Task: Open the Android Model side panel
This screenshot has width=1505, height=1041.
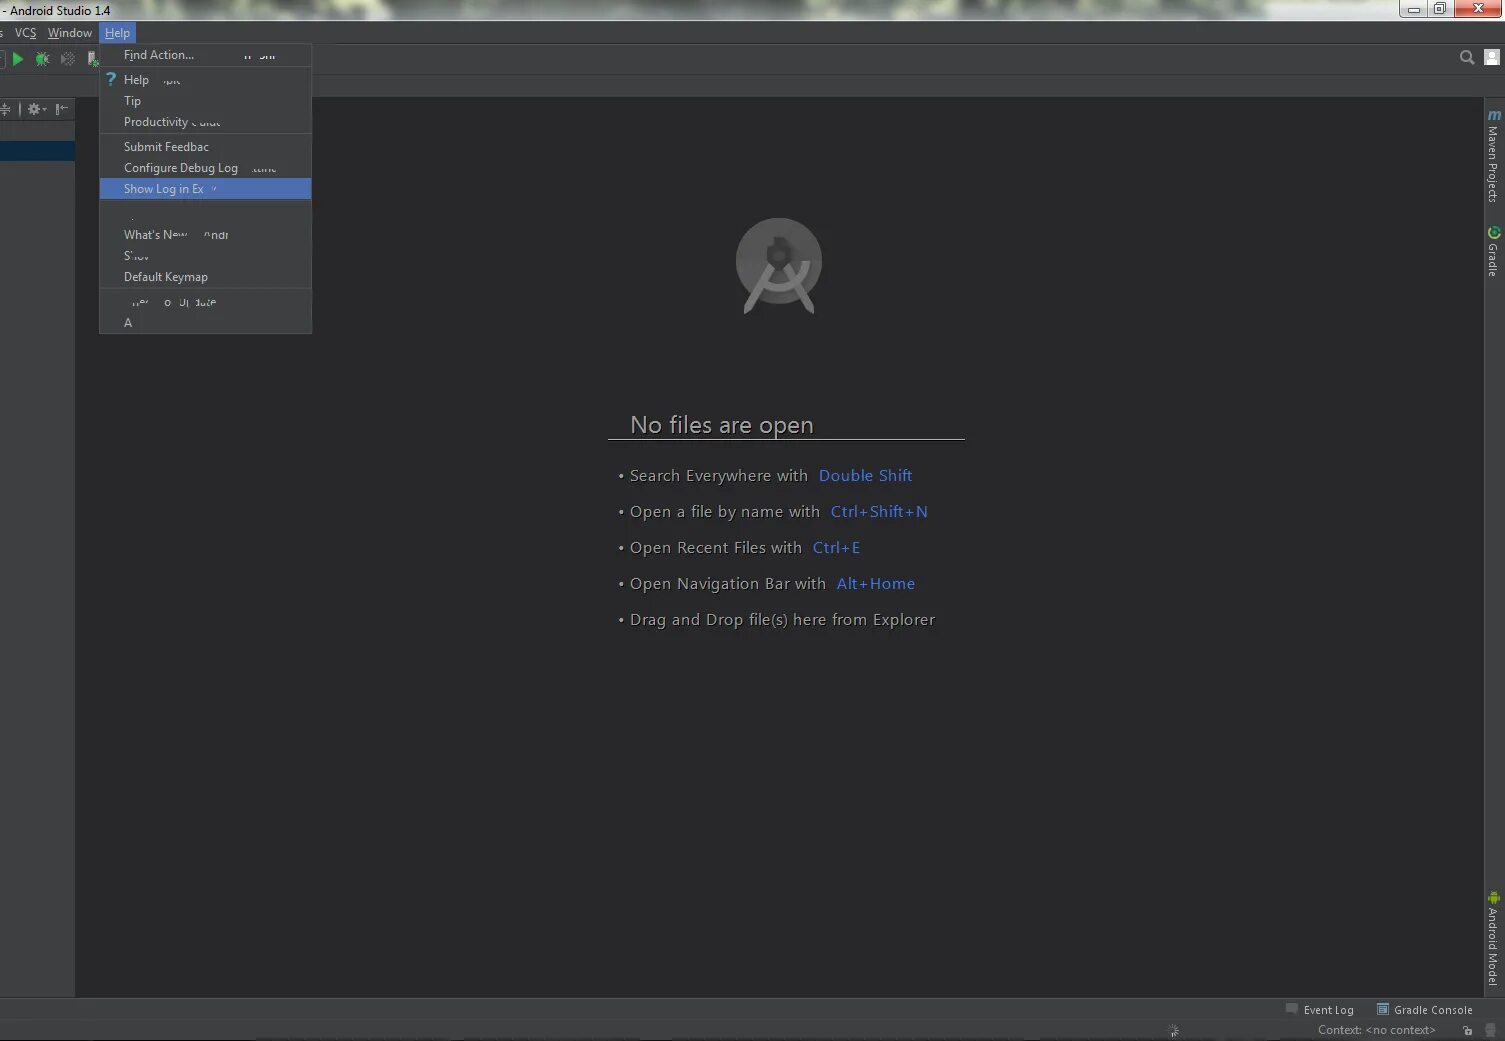Action: tap(1493, 938)
